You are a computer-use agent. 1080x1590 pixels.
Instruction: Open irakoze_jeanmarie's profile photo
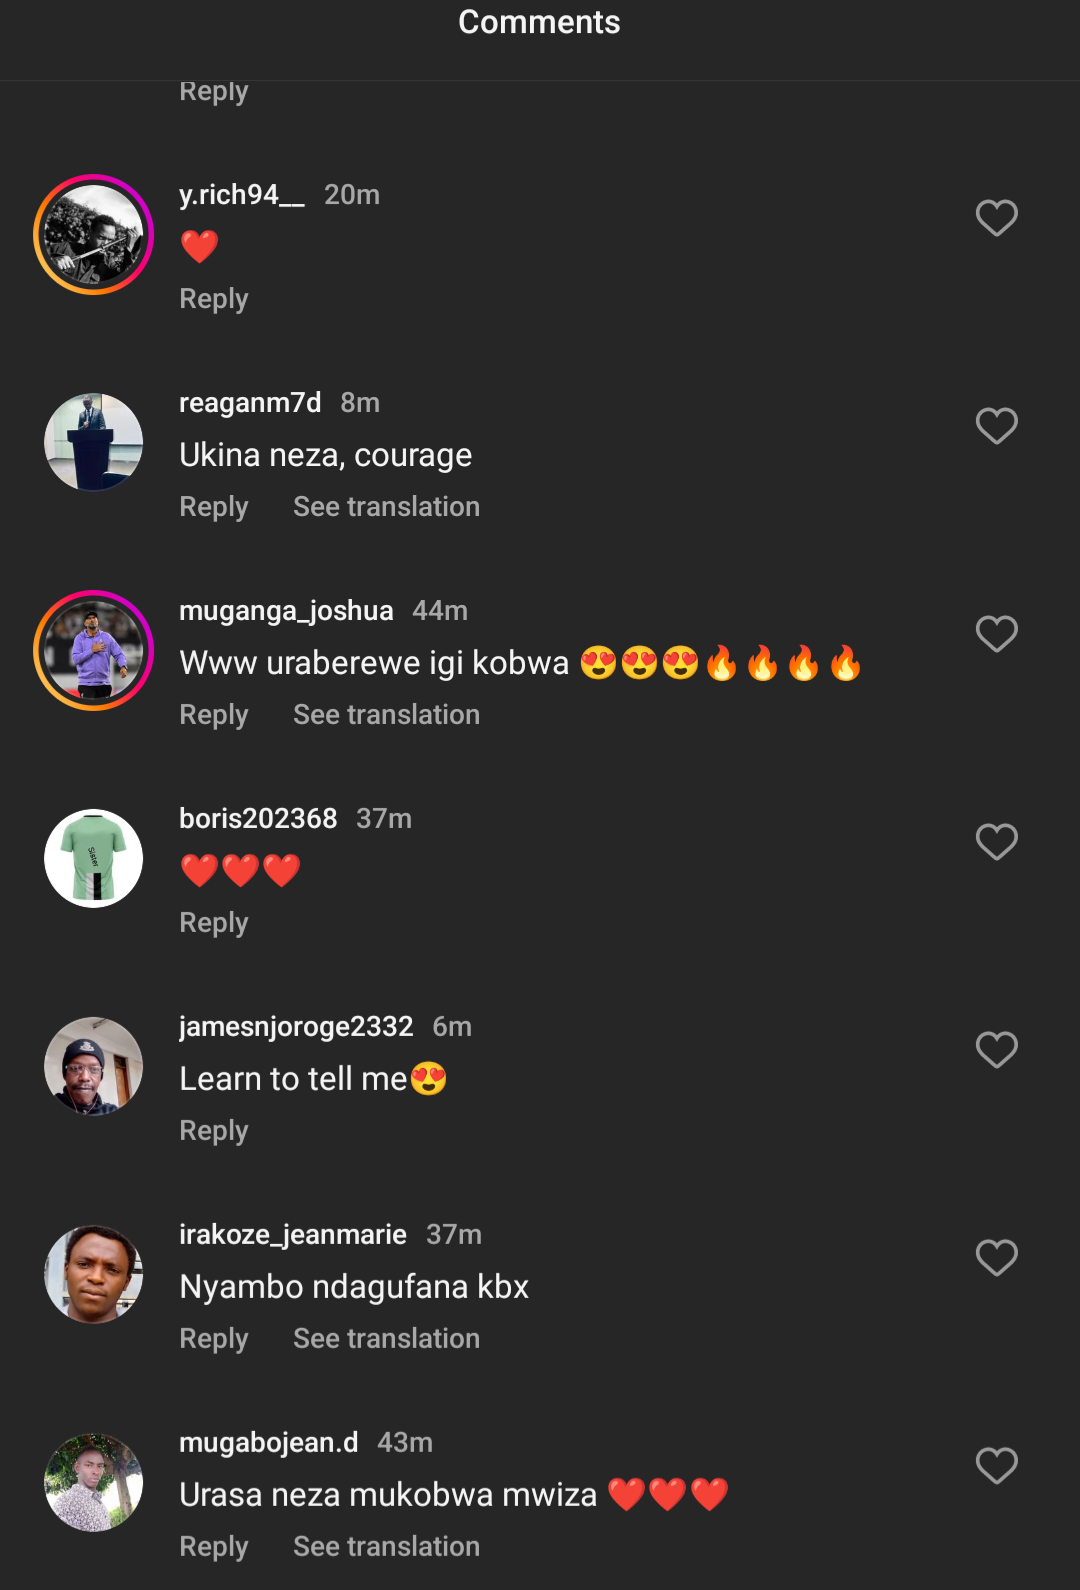pyautogui.click(x=93, y=1274)
